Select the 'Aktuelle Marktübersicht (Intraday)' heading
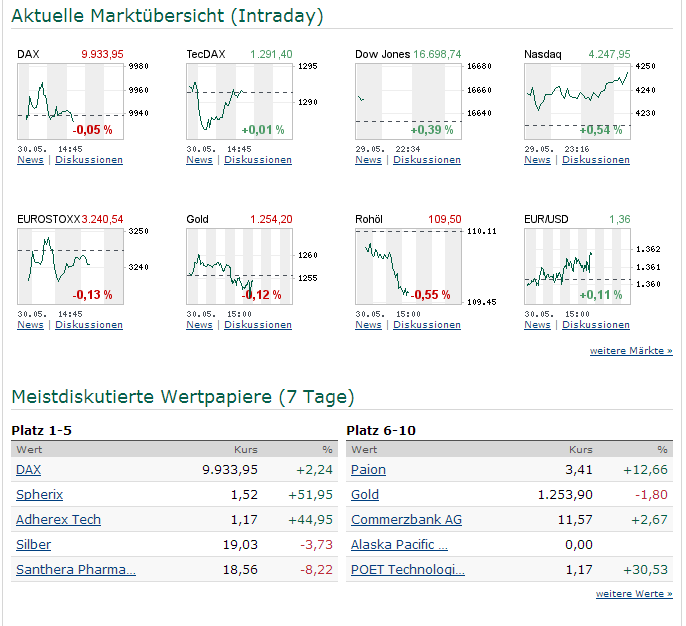 [167, 16]
